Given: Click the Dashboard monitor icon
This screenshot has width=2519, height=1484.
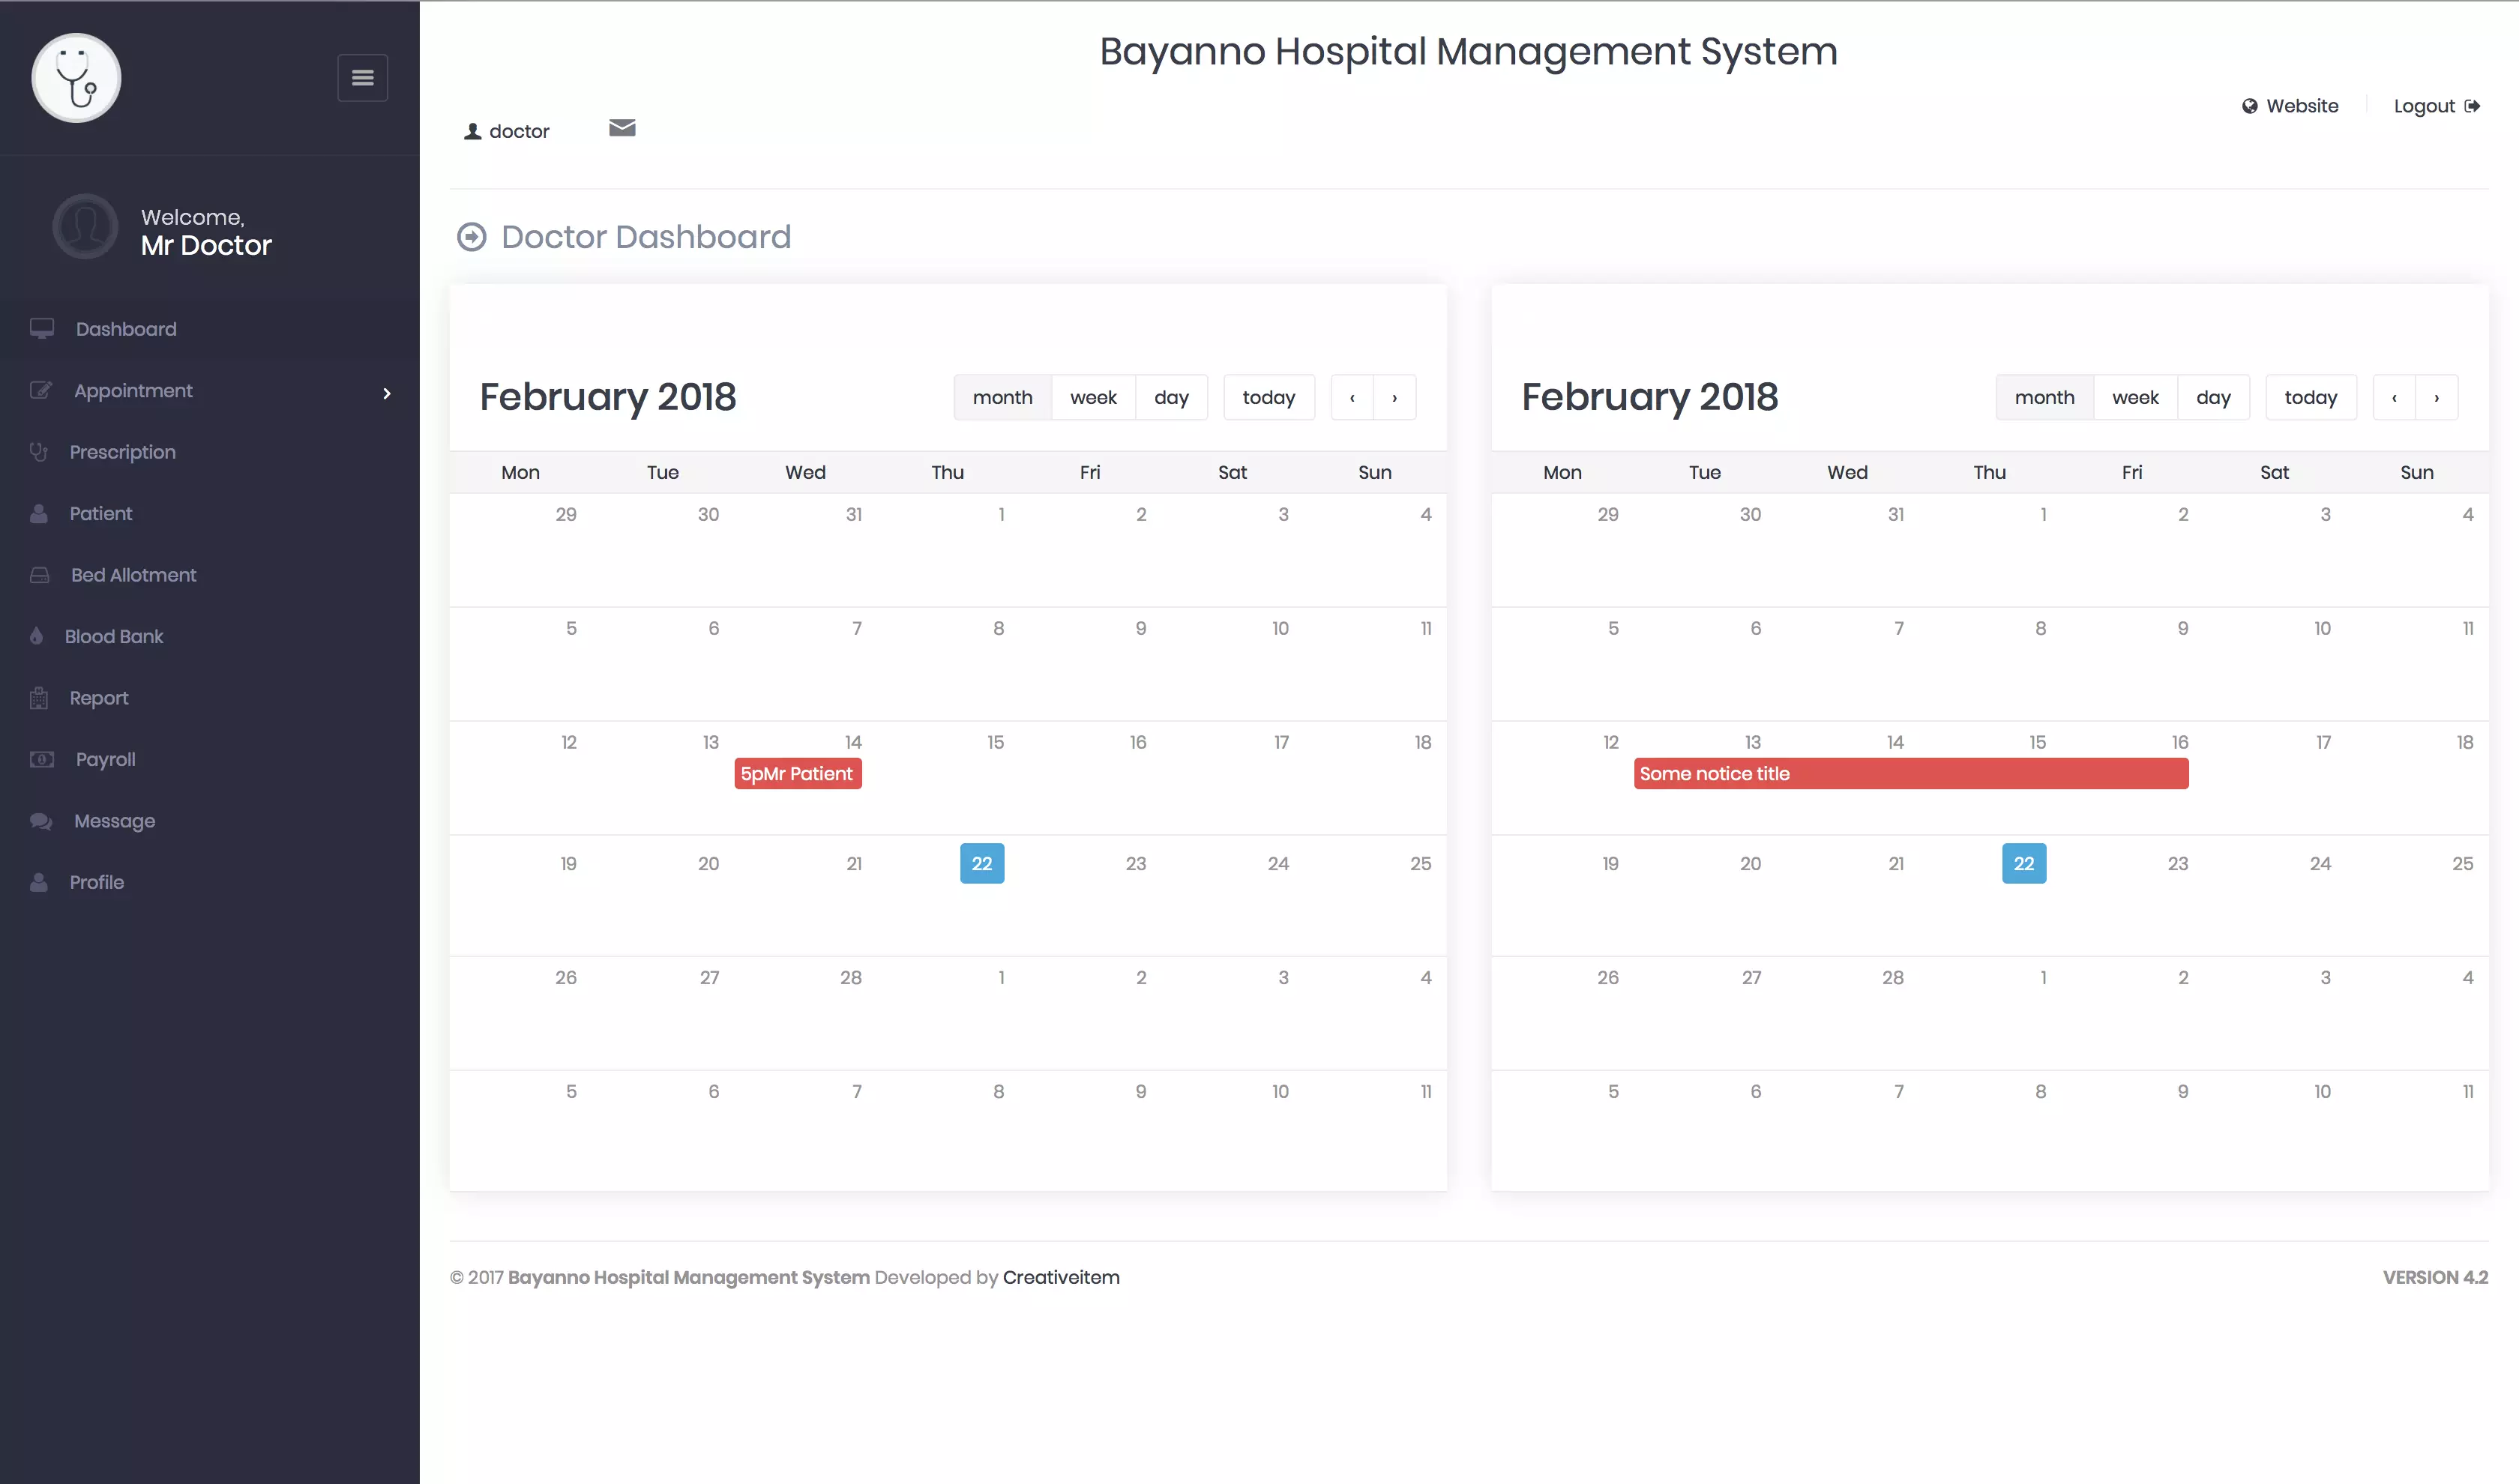Looking at the screenshot, I should tap(42, 329).
